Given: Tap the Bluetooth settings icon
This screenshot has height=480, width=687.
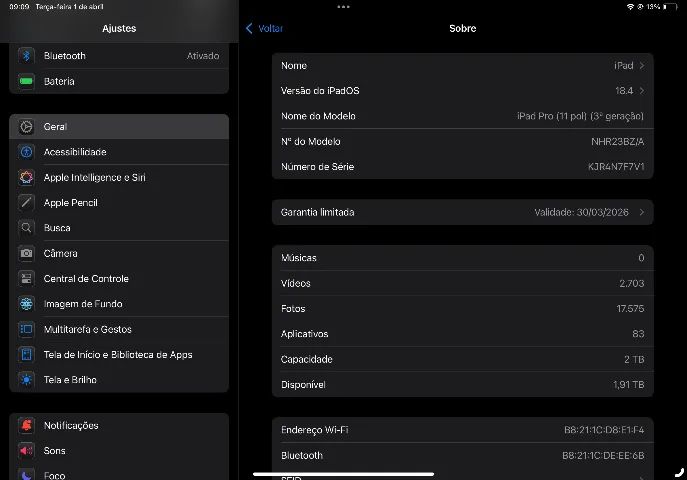Looking at the screenshot, I should point(26,56).
